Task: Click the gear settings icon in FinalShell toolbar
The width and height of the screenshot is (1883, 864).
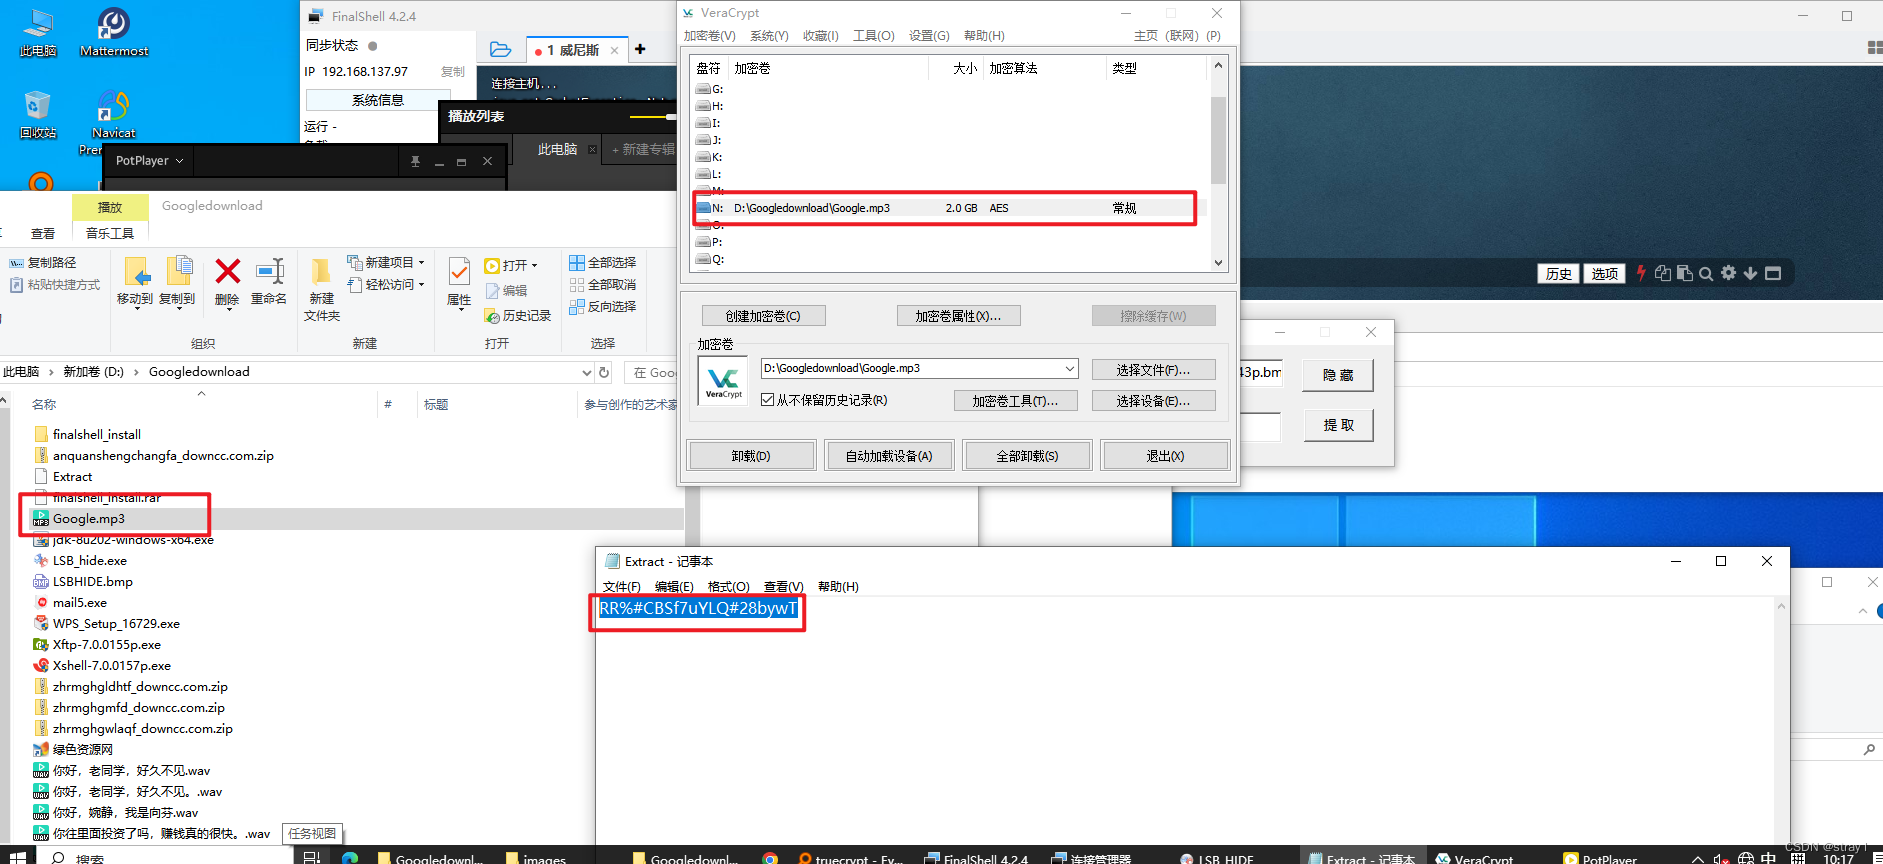Action: pos(1728,273)
